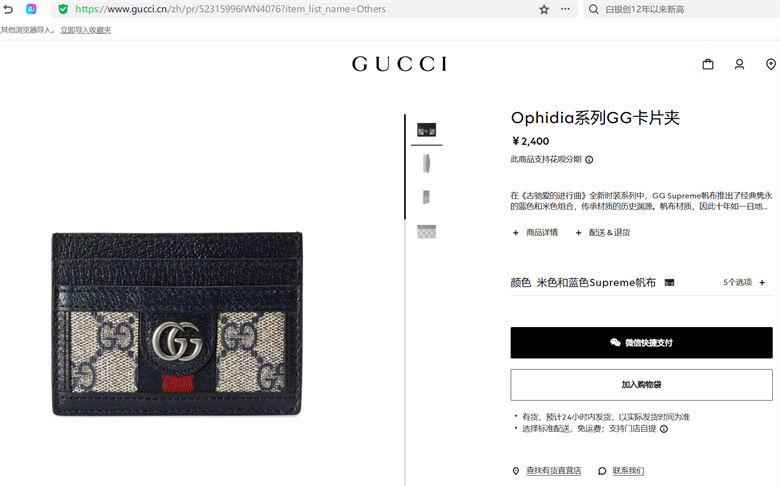780x486 pixels.
Task: Bookmark page with the star icon
Action: point(544,9)
